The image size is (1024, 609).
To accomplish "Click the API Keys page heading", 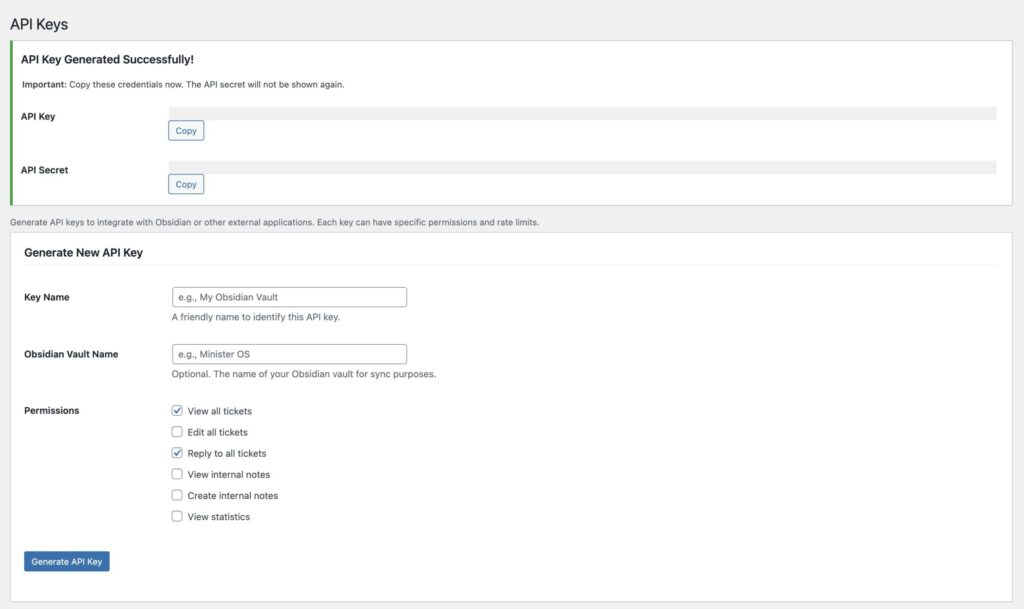I will 39,23.
